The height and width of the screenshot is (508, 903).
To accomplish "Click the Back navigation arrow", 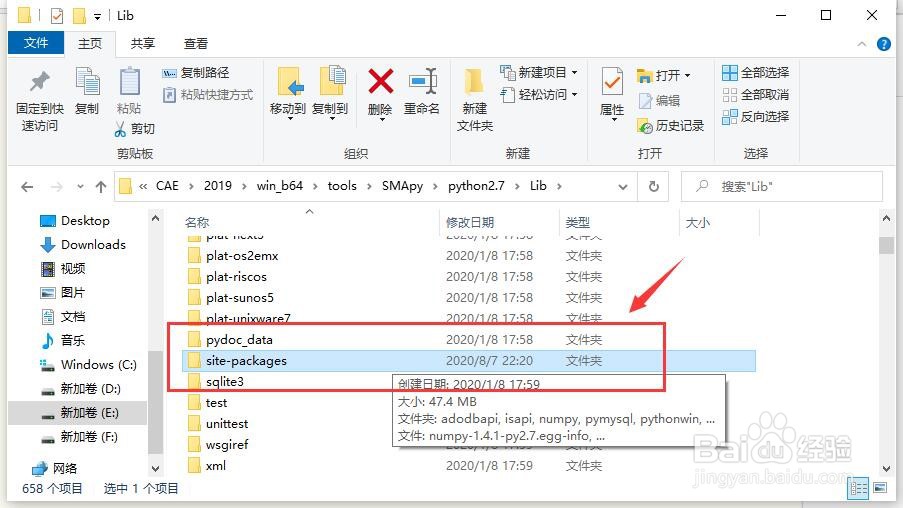I will 26,187.
